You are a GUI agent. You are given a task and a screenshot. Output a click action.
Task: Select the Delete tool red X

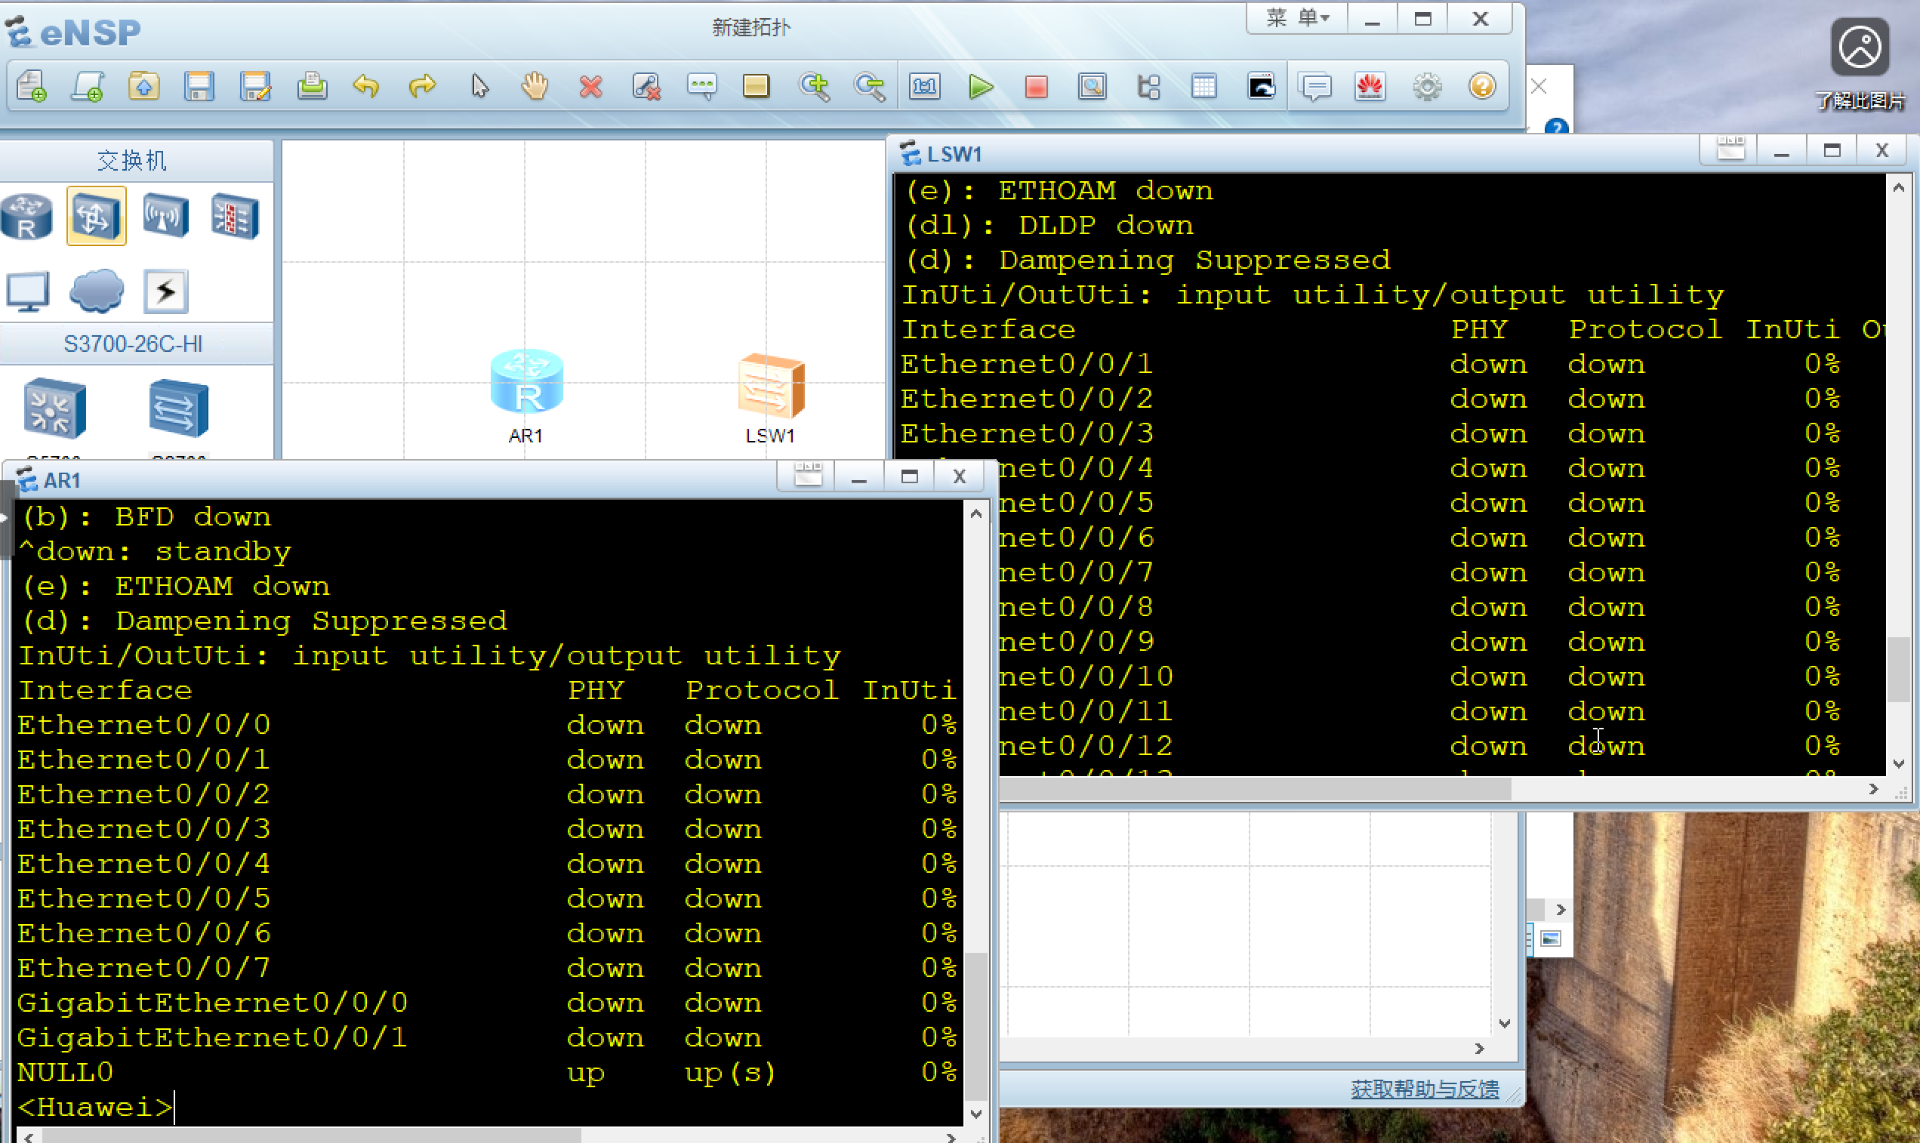tap(591, 88)
